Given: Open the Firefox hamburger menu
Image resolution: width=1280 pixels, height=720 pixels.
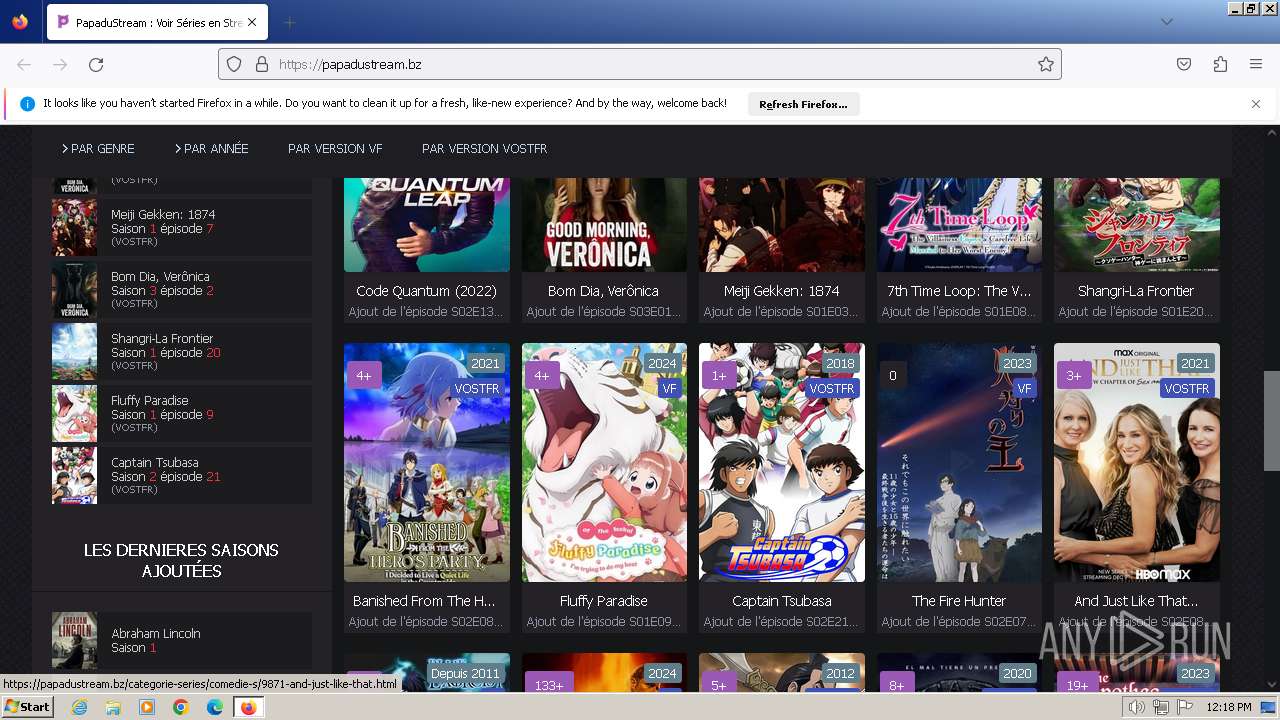Looking at the screenshot, I should point(1256,64).
